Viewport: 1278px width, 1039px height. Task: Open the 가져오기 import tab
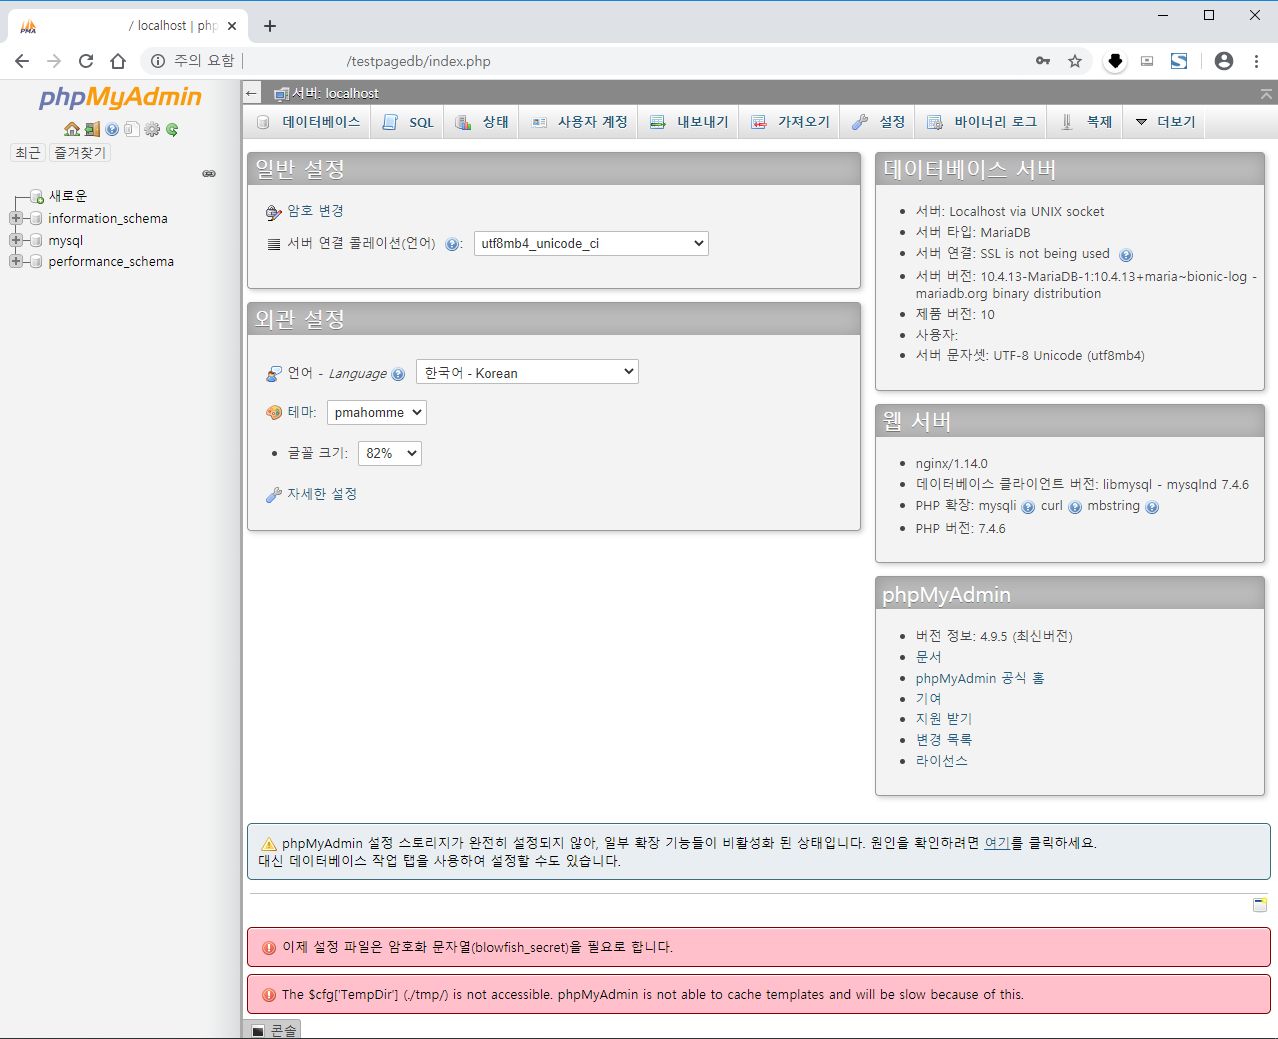click(x=791, y=122)
